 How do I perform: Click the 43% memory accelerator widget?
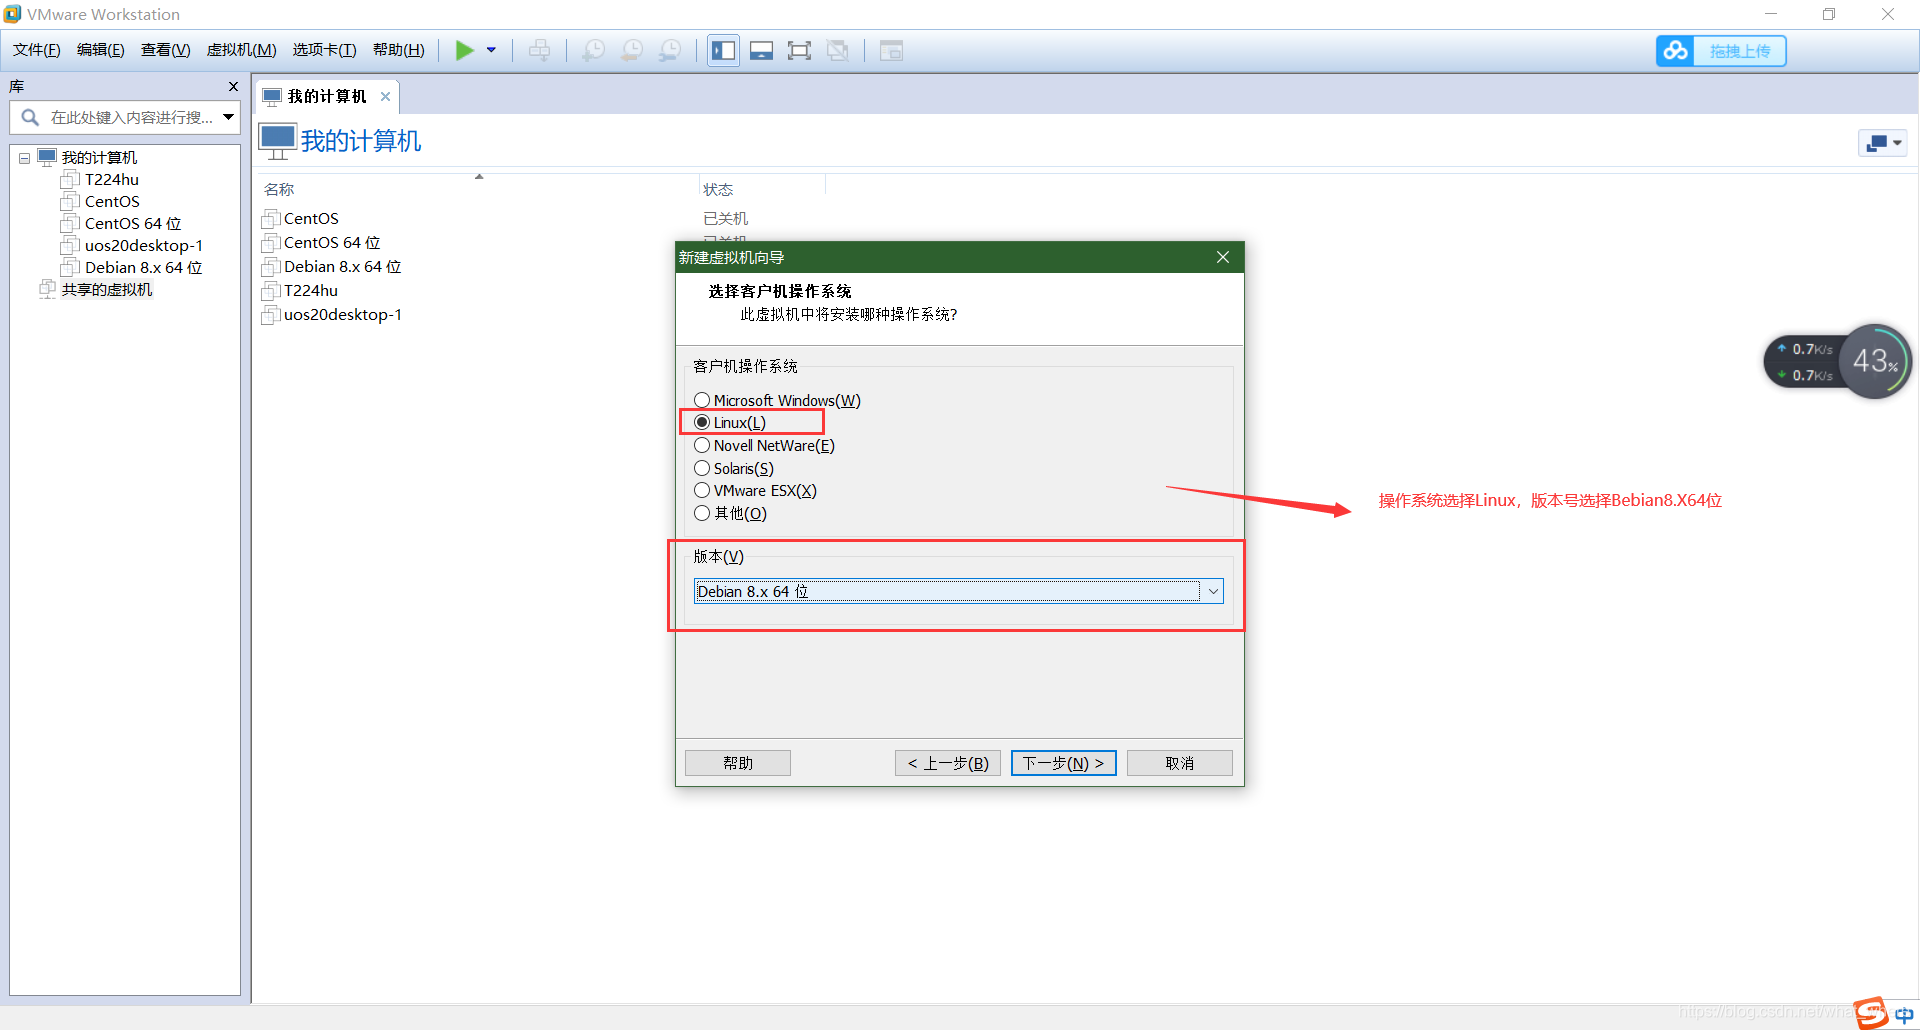coord(1876,361)
